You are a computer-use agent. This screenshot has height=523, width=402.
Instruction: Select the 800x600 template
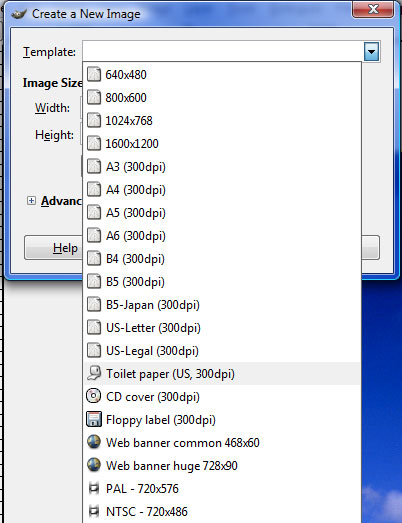(222, 97)
